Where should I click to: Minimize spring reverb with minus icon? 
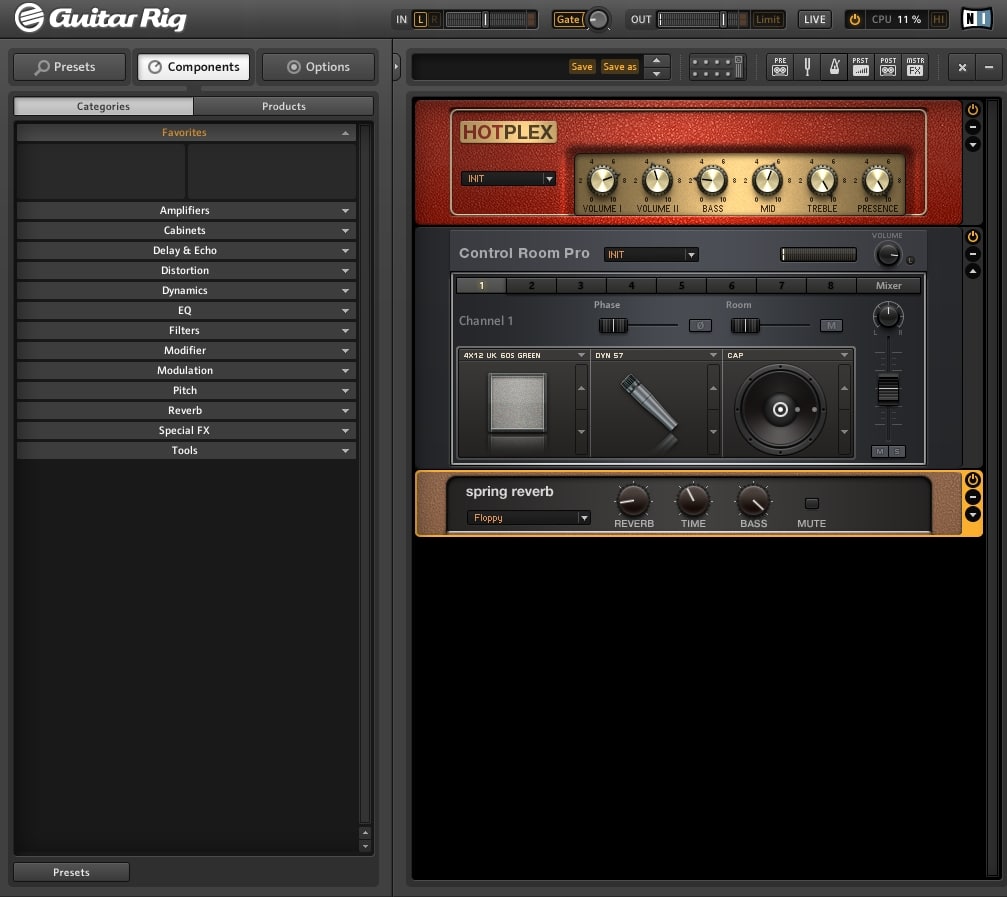point(973,497)
